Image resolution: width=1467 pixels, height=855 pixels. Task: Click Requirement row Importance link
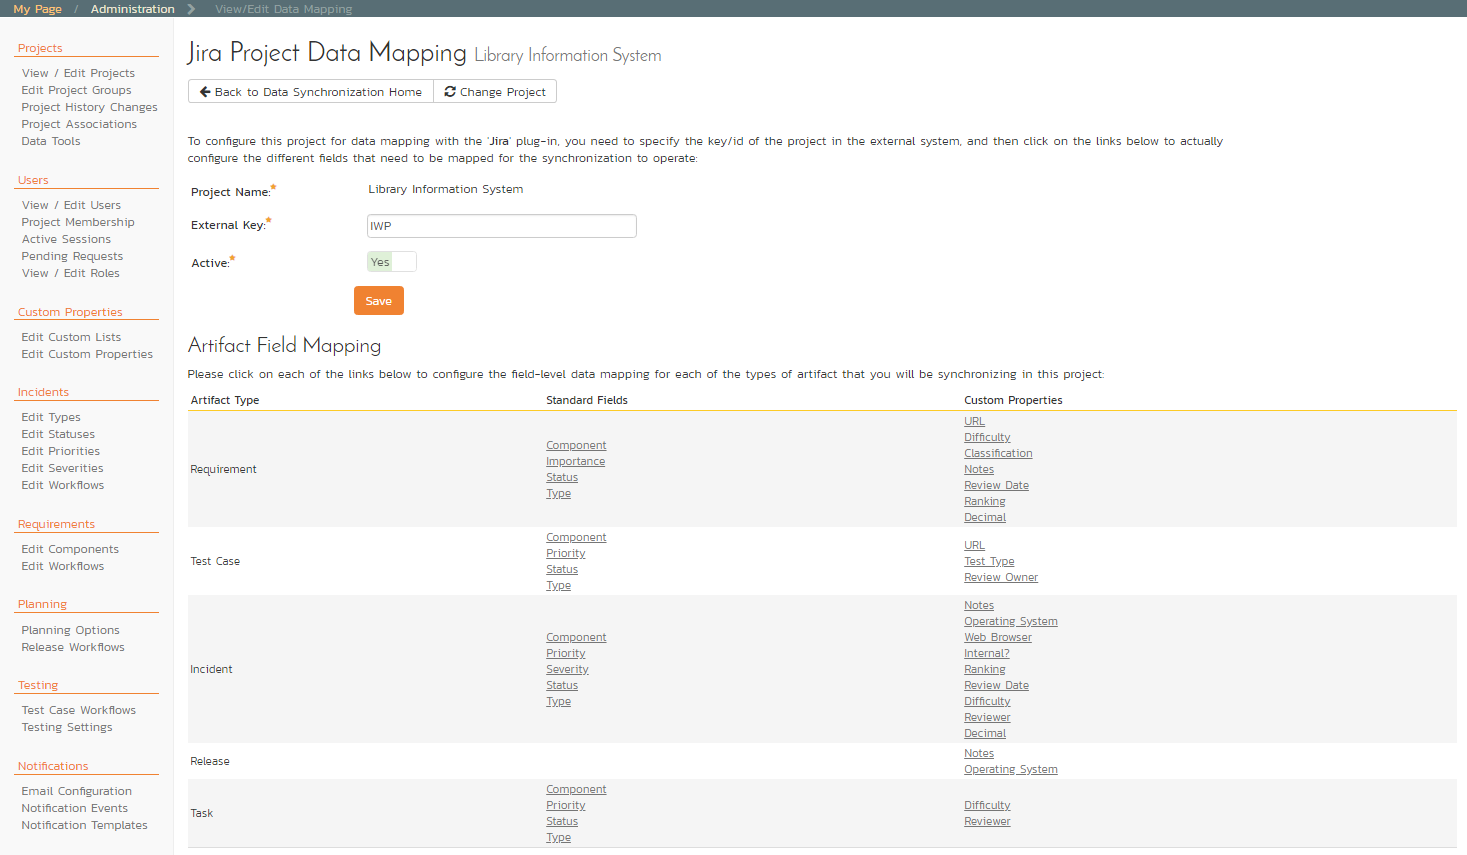pyautogui.click(x=575, y=461)
